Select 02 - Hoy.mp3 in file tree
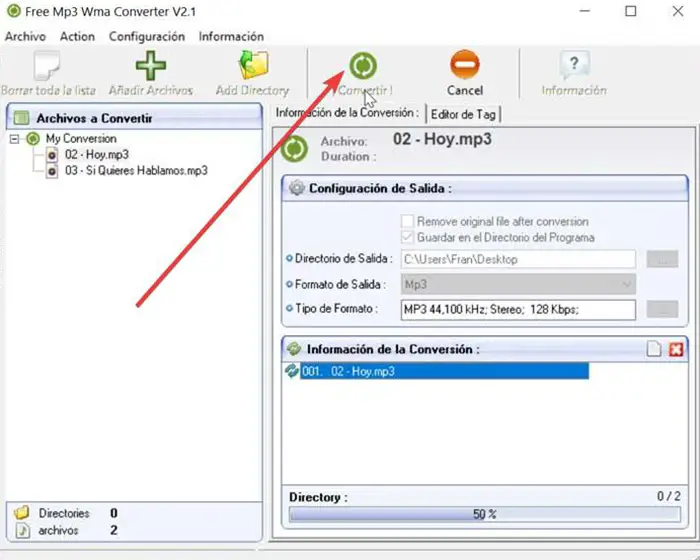Screen dimensions: 700x560 coord(97,155)
